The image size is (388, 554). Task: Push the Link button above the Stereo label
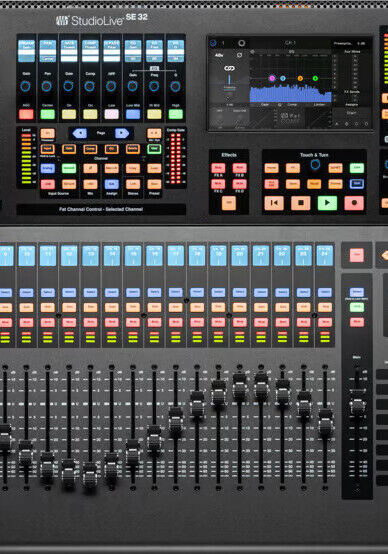point(133,184)
